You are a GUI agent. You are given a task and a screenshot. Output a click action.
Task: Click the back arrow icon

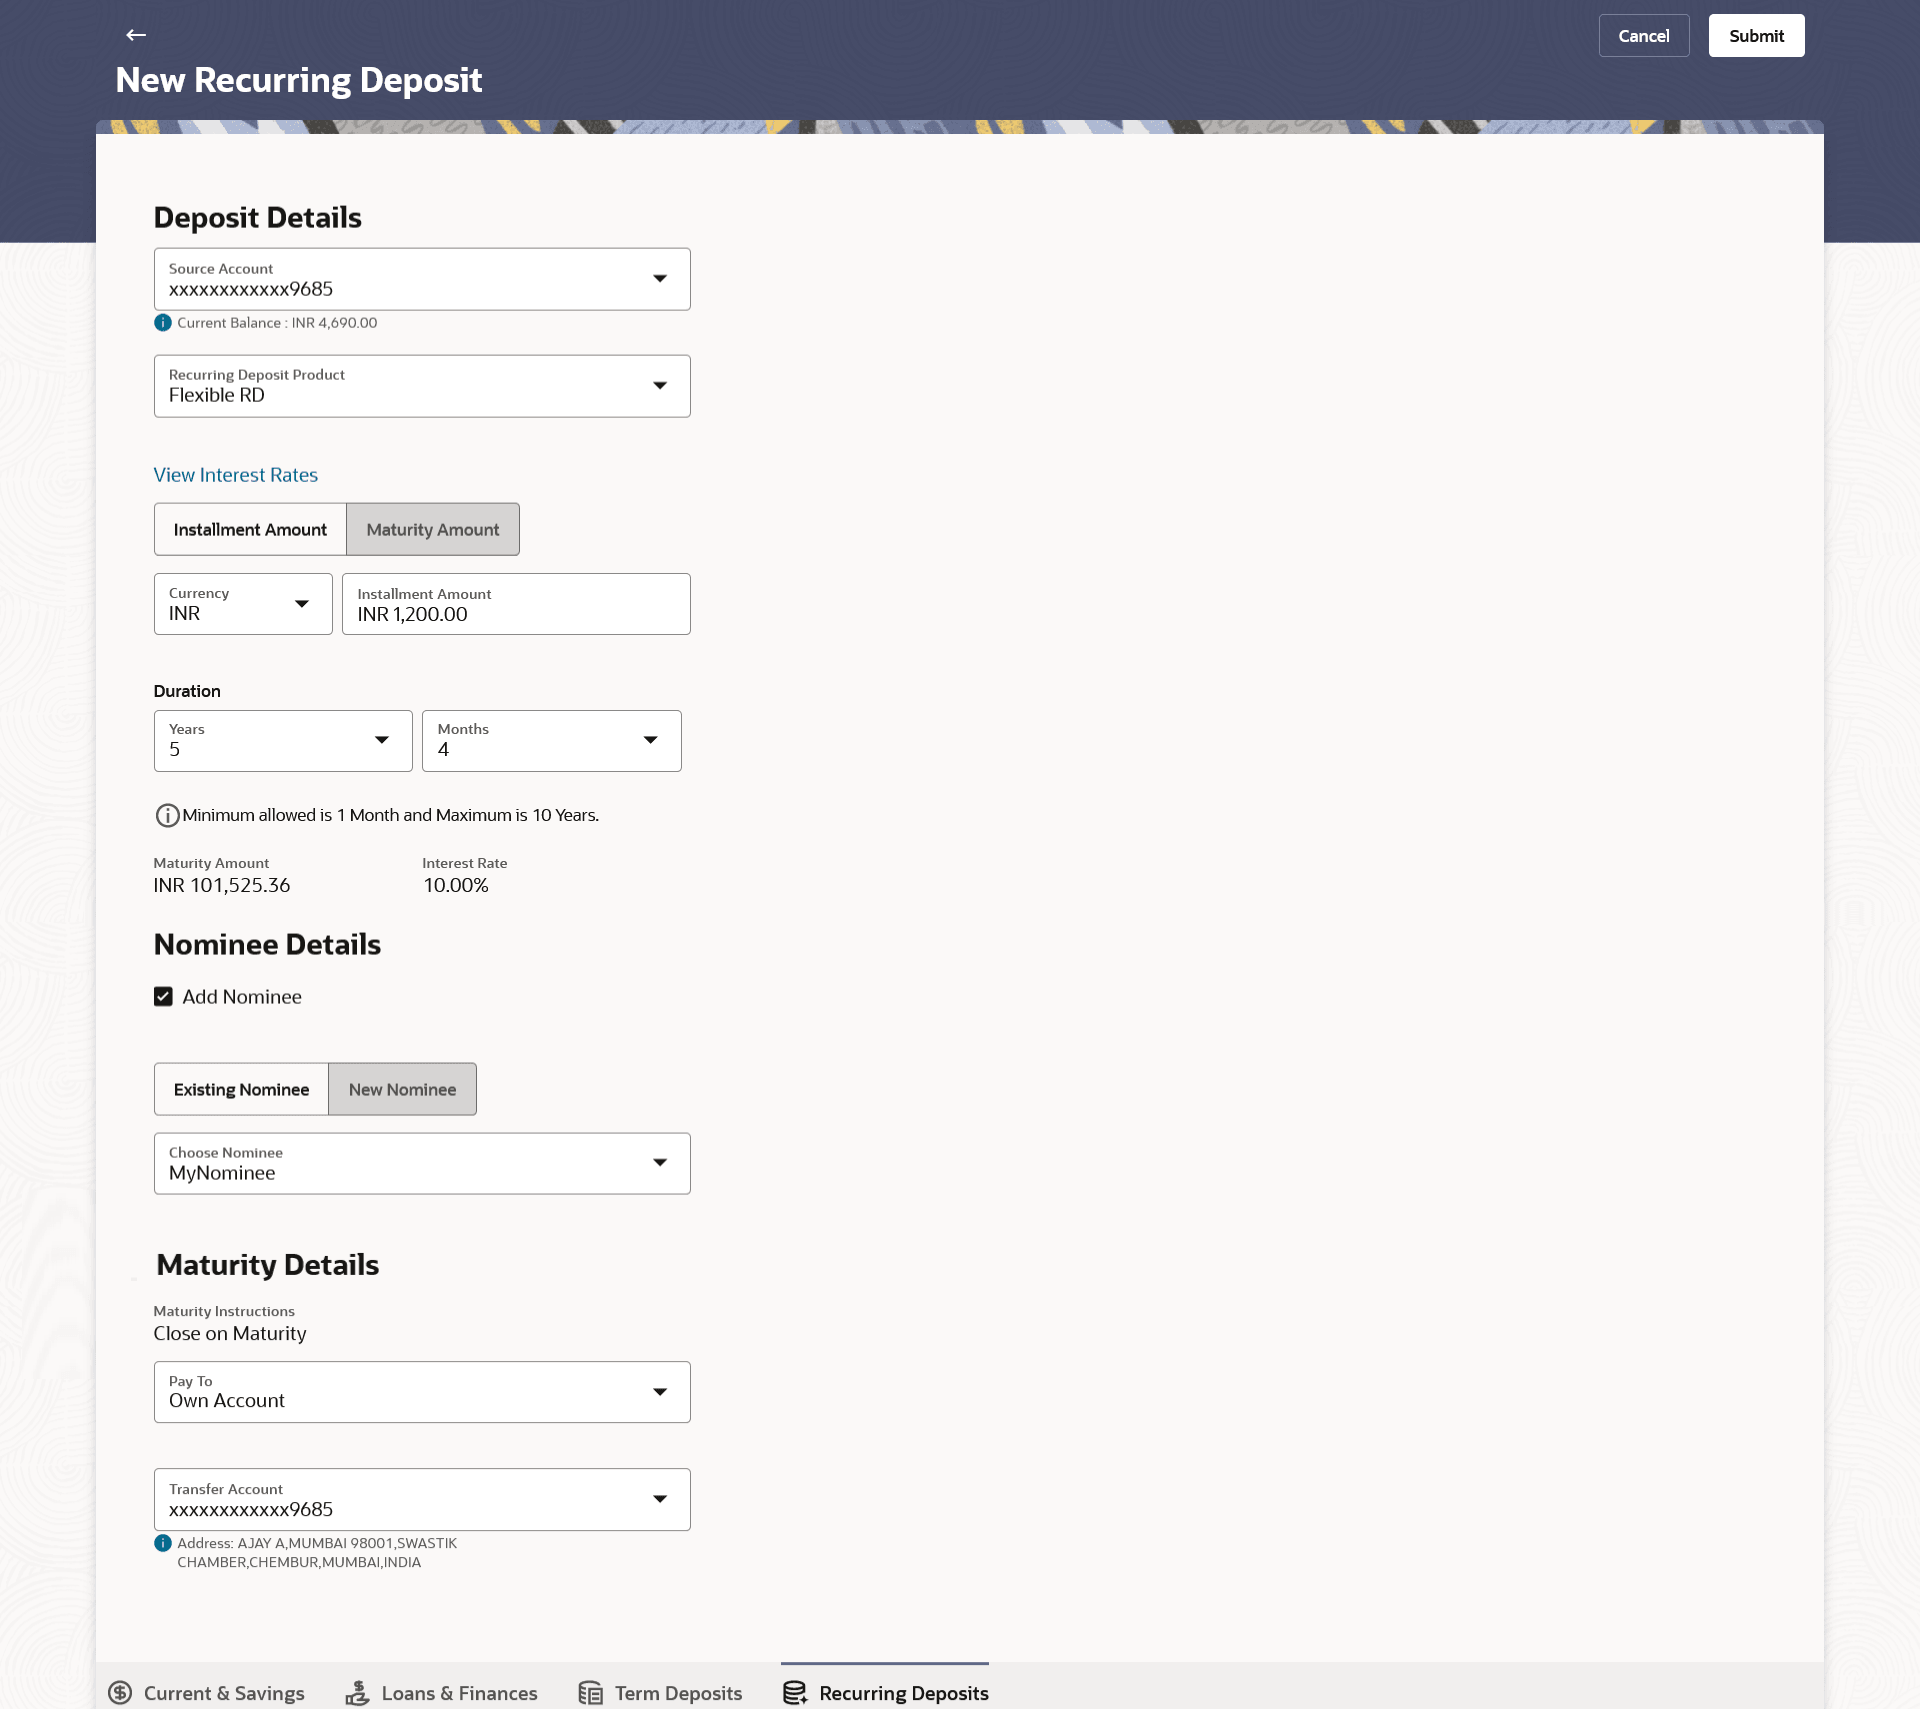coord(136,35)
